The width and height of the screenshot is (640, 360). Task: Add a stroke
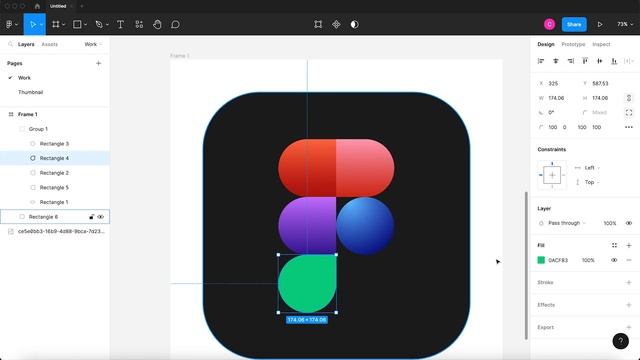coord(629,282)
